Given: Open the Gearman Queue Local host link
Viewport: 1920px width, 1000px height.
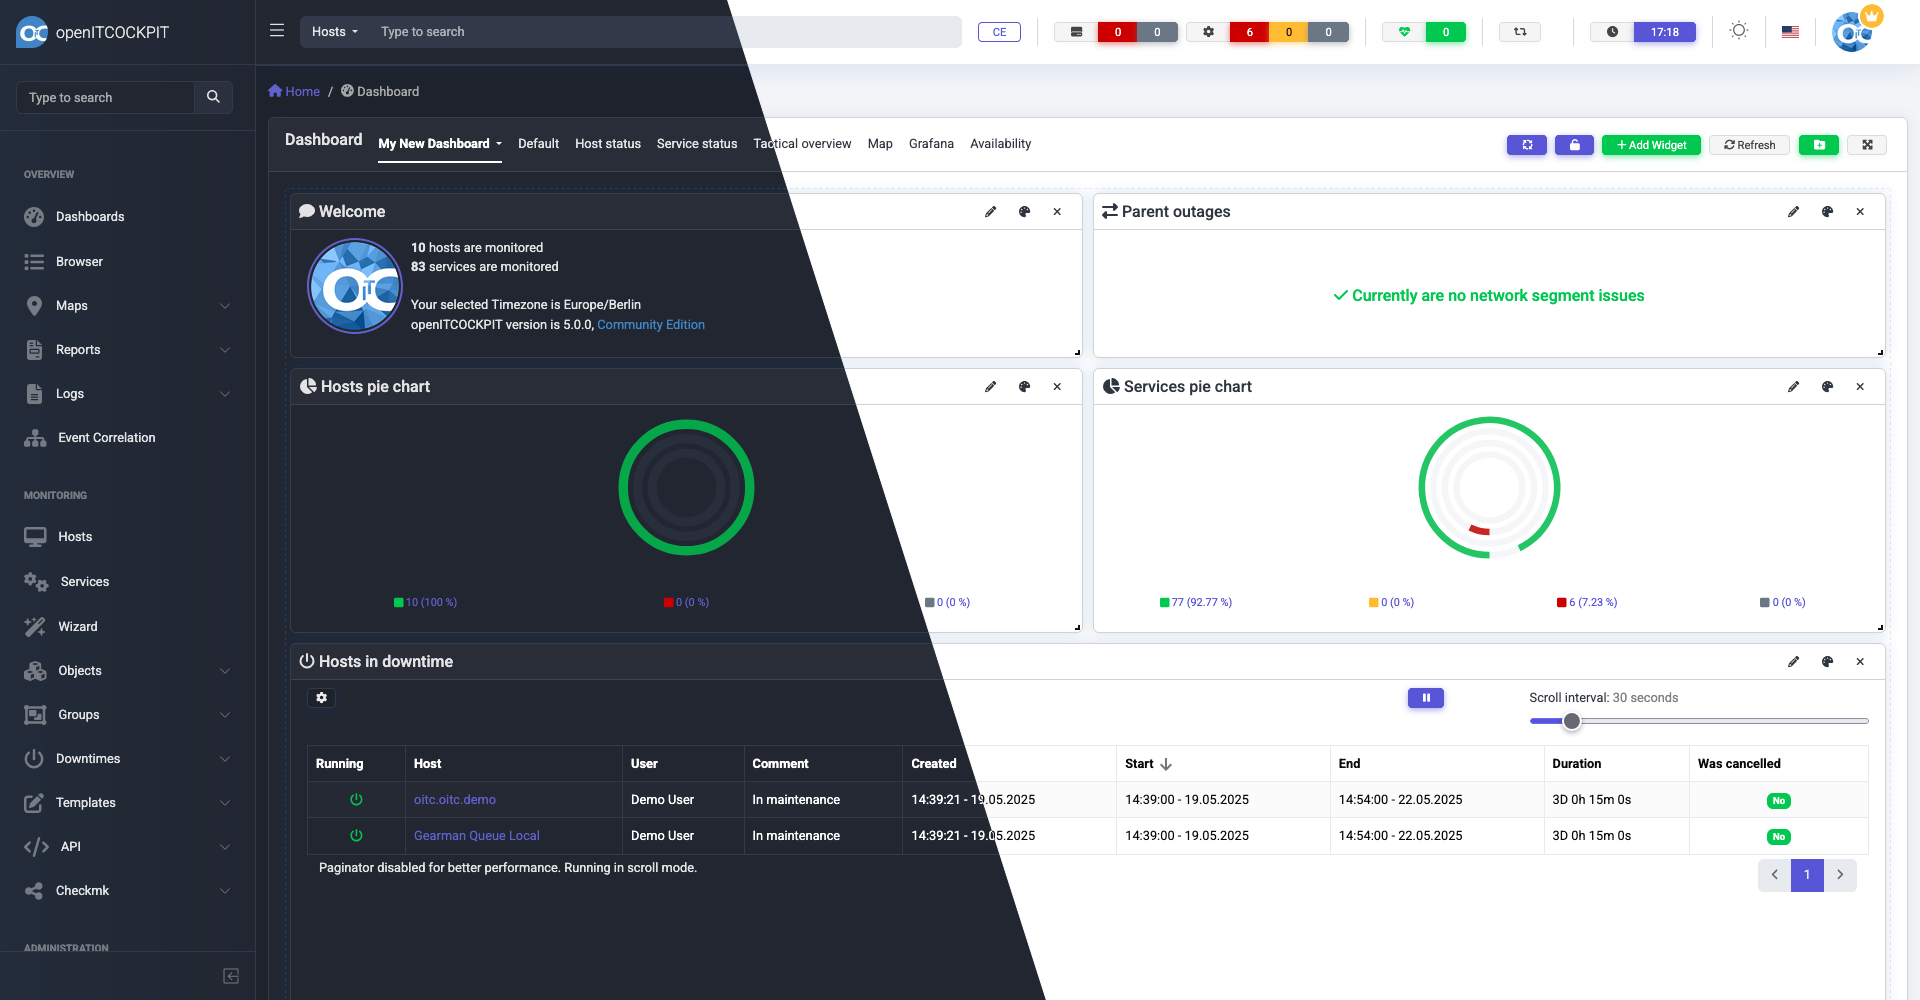Looking at the screenshot, I should [477, 836].
